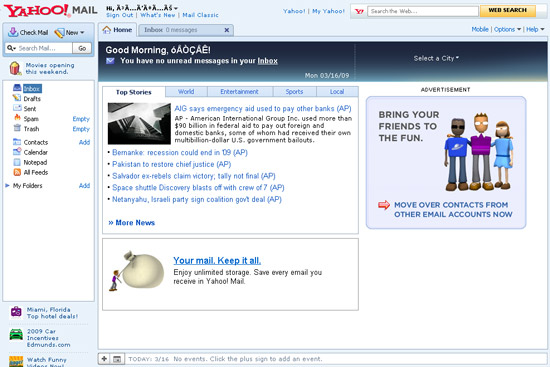Image resolution: width=550 pixels, height=367 pixels.
Task: Switch to the Entertainment news tab
Action: pyautogui.click(x=240, y=92)
